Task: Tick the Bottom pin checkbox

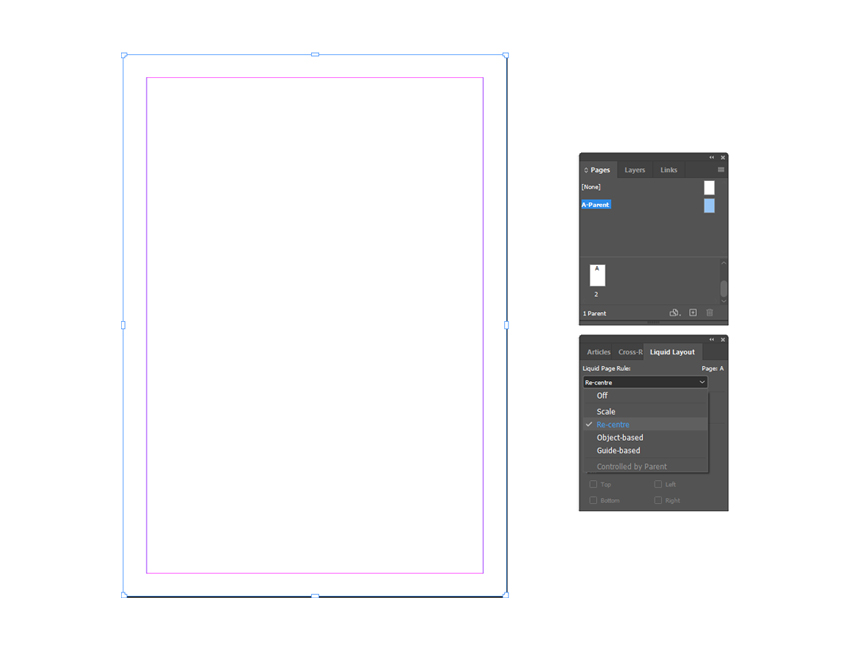Action: click(x=593, y=500)
